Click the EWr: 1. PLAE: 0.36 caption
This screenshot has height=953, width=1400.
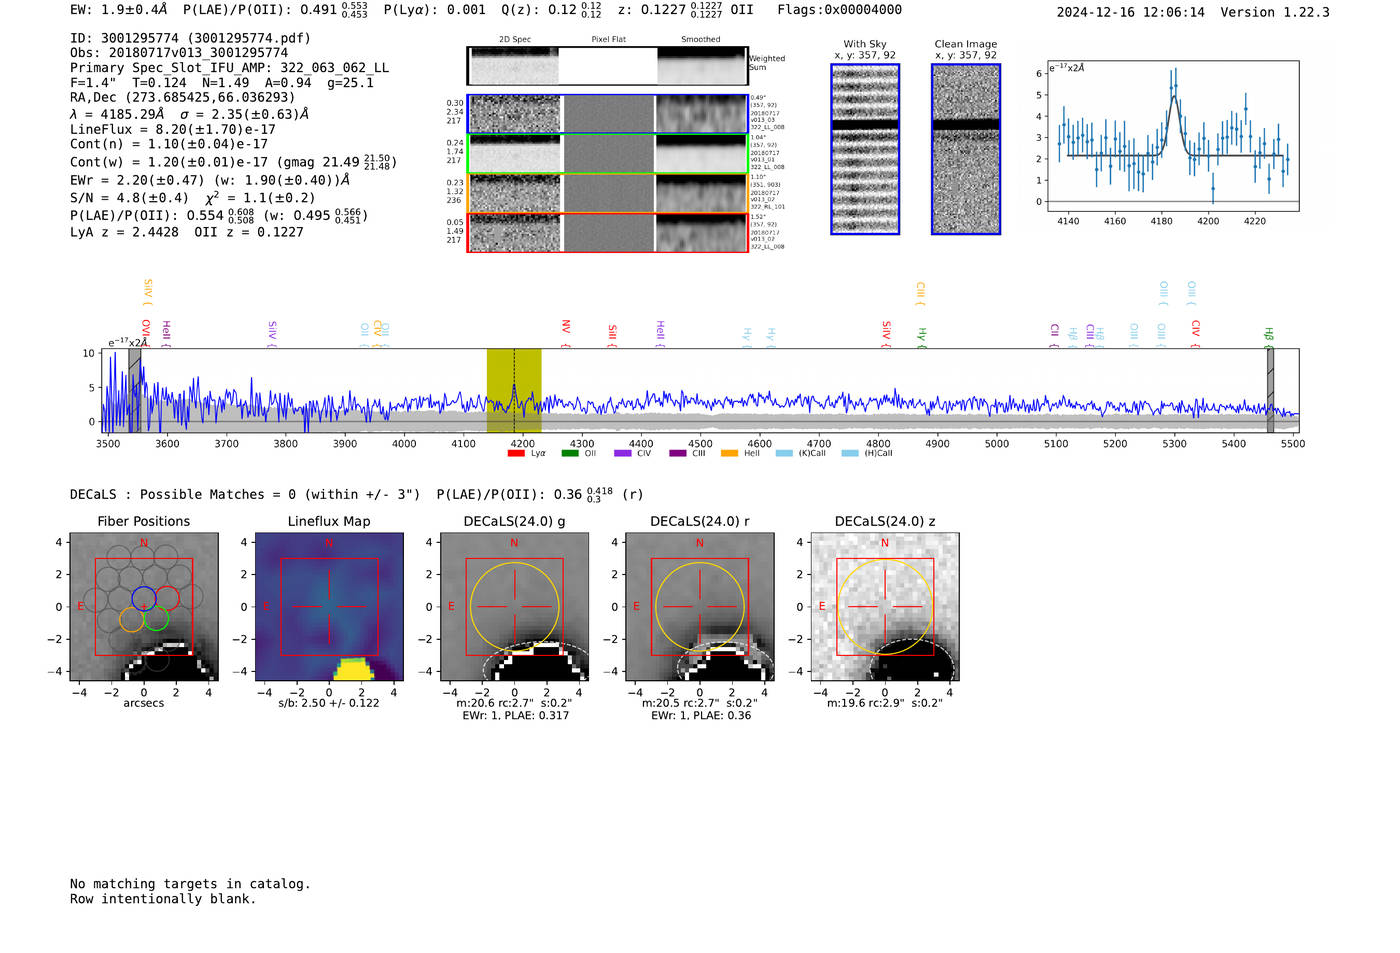point(700,716)
